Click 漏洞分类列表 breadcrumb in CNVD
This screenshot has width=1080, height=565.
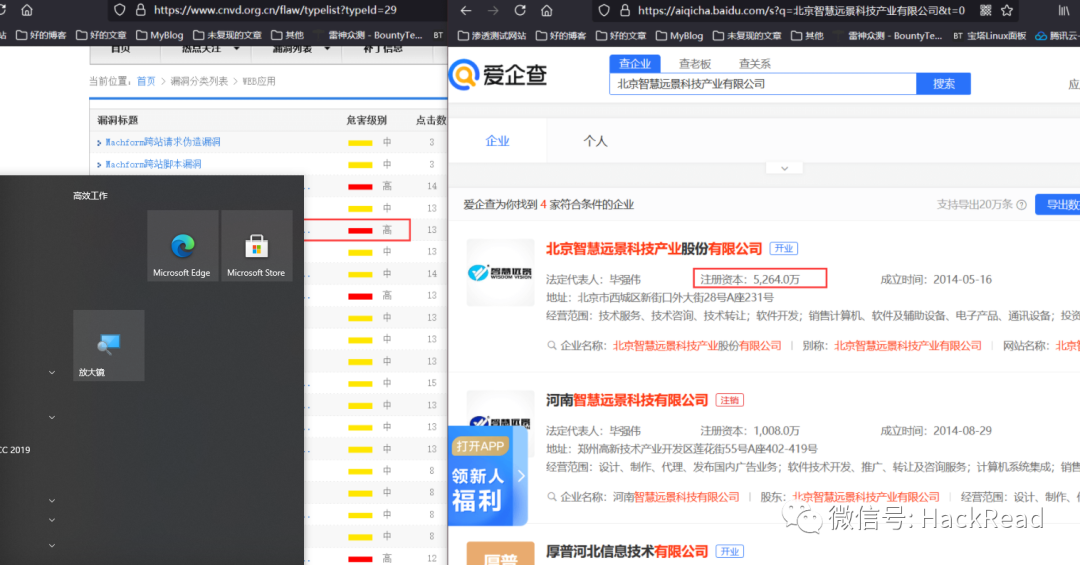[199, 81]
